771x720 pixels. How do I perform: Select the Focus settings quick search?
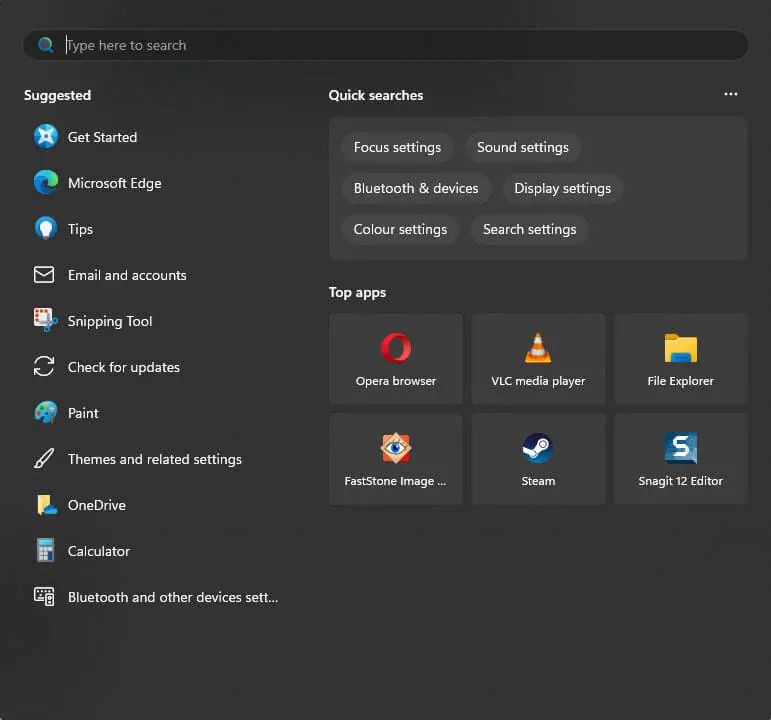tap(397, 148)
